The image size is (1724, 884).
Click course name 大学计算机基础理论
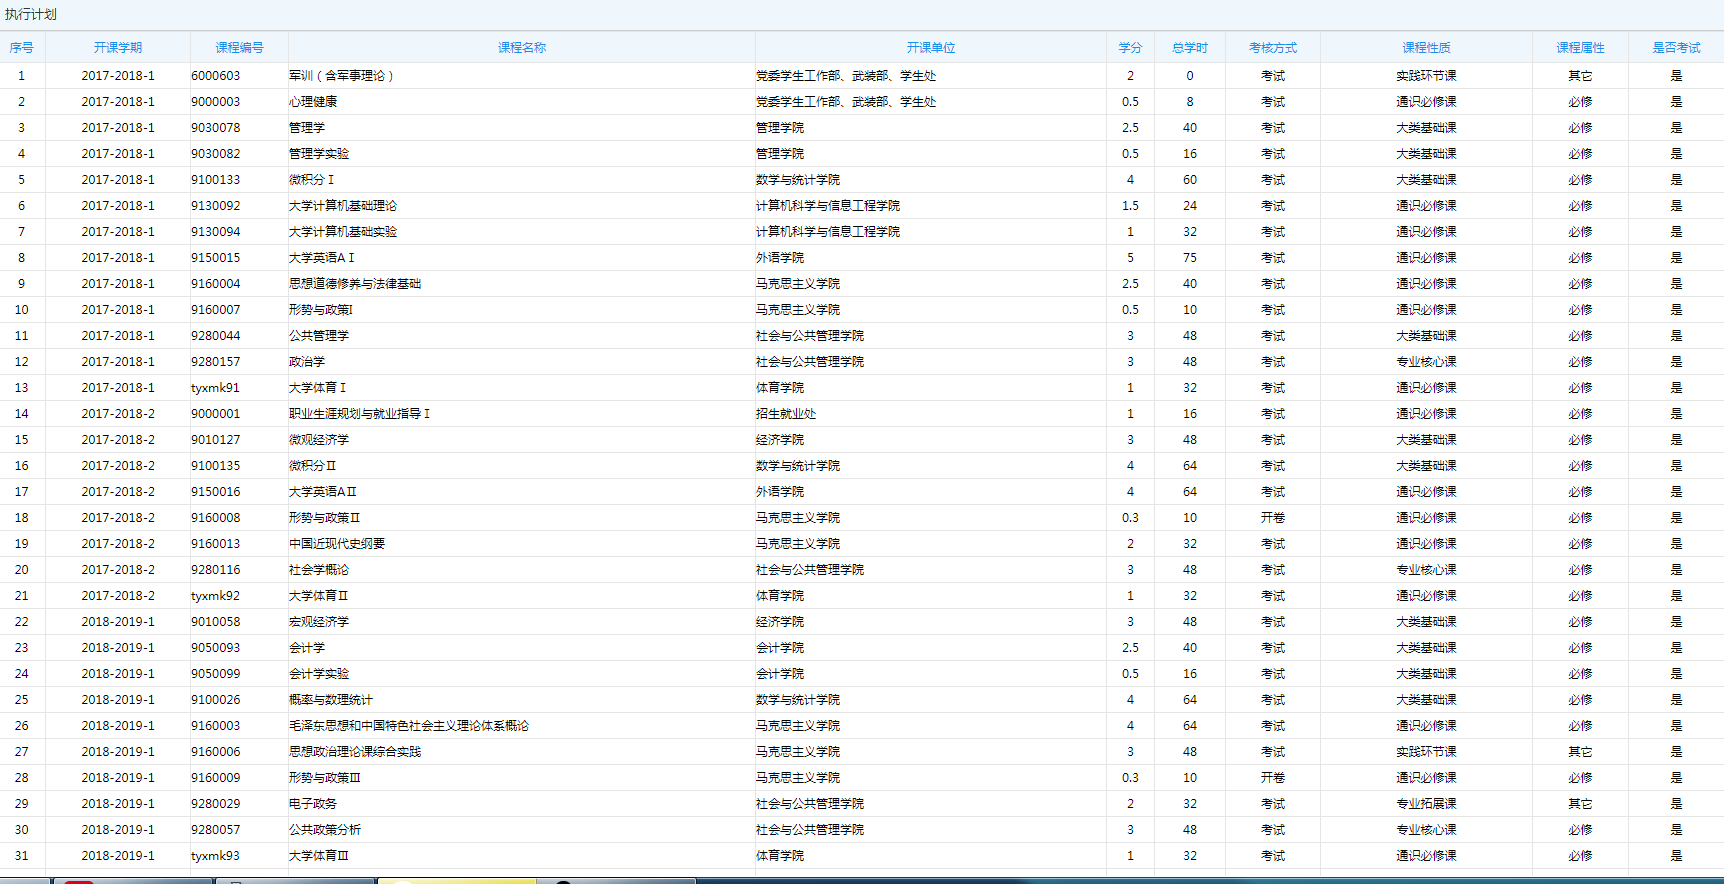coord(343,206)
